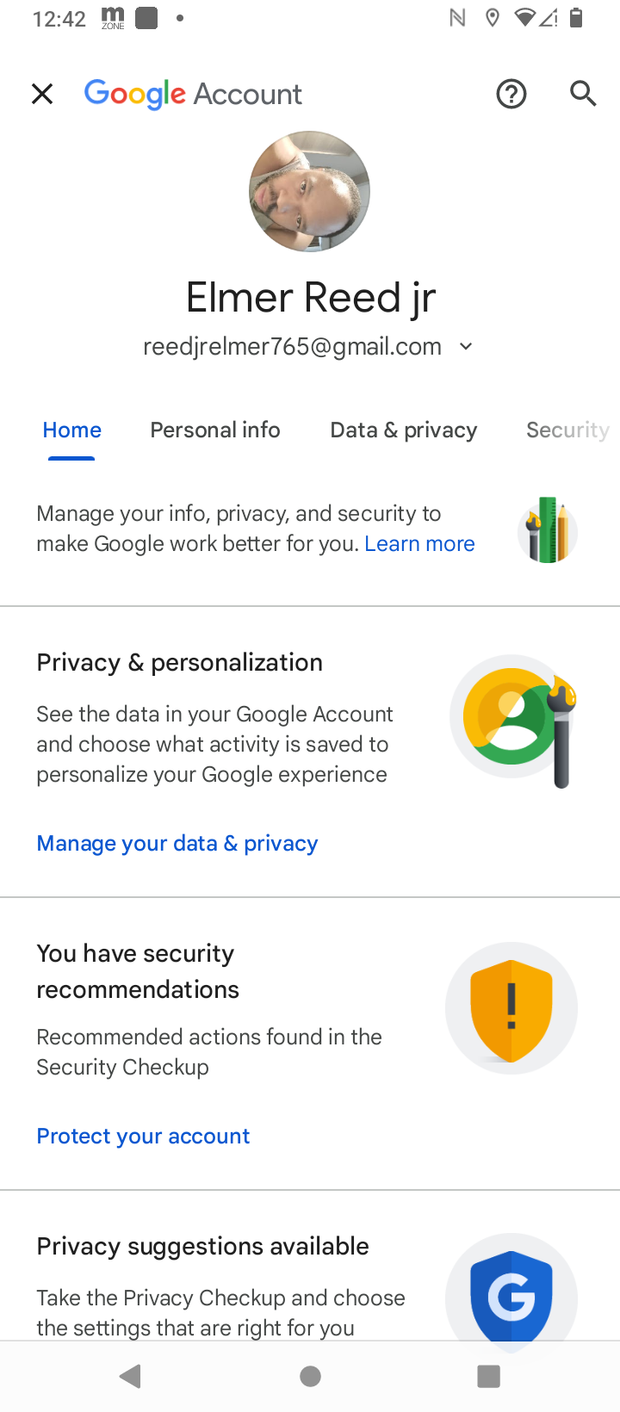Screen dimensions: 620x1412
Task: Close the Google Account screen
Action: (42, 94)
